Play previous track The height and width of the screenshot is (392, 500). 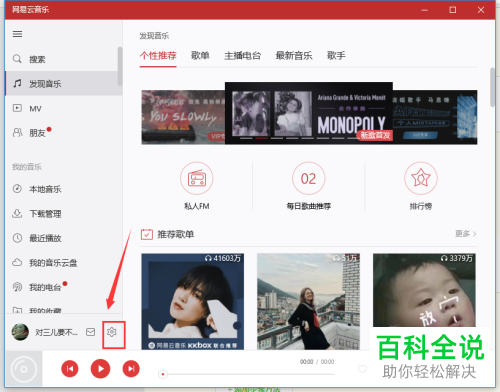70,369
